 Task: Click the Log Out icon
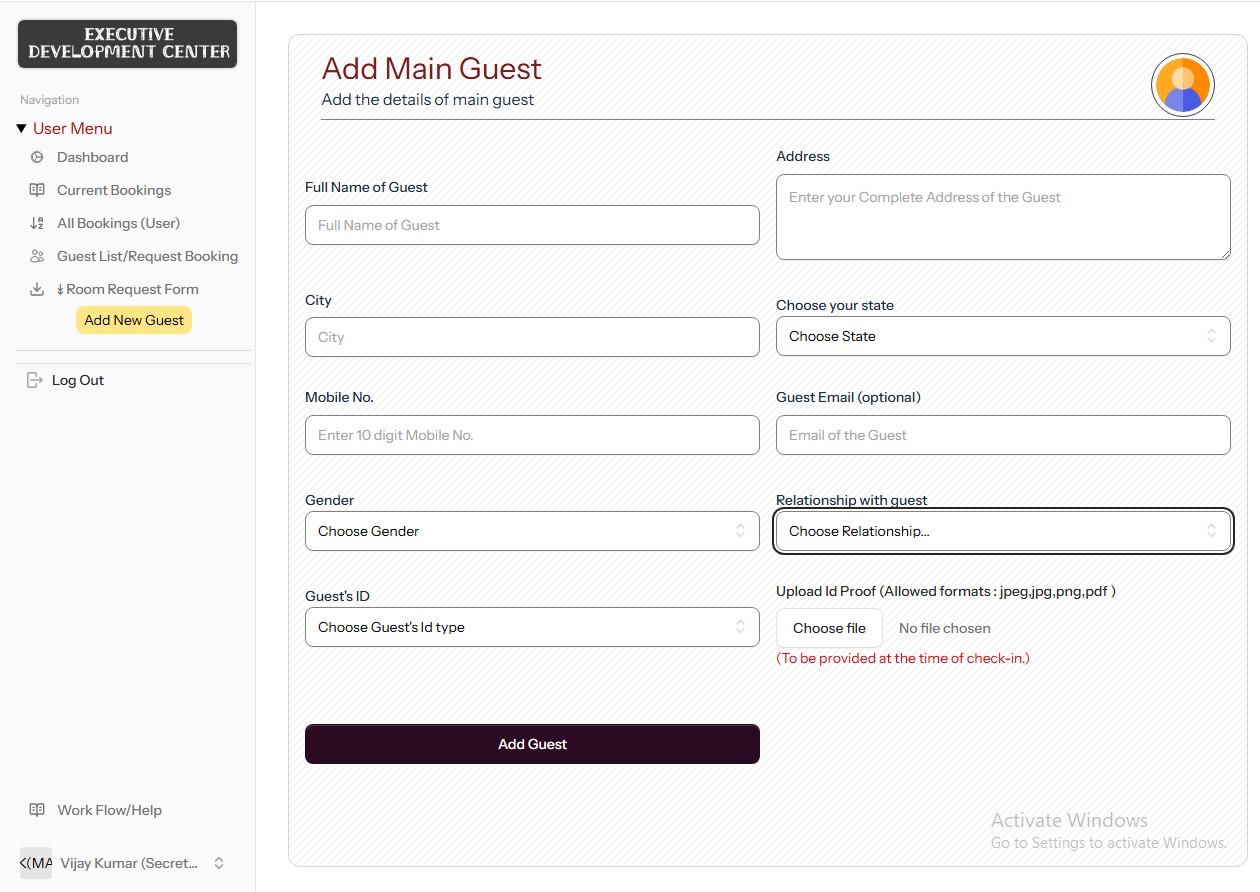[35, 380]
